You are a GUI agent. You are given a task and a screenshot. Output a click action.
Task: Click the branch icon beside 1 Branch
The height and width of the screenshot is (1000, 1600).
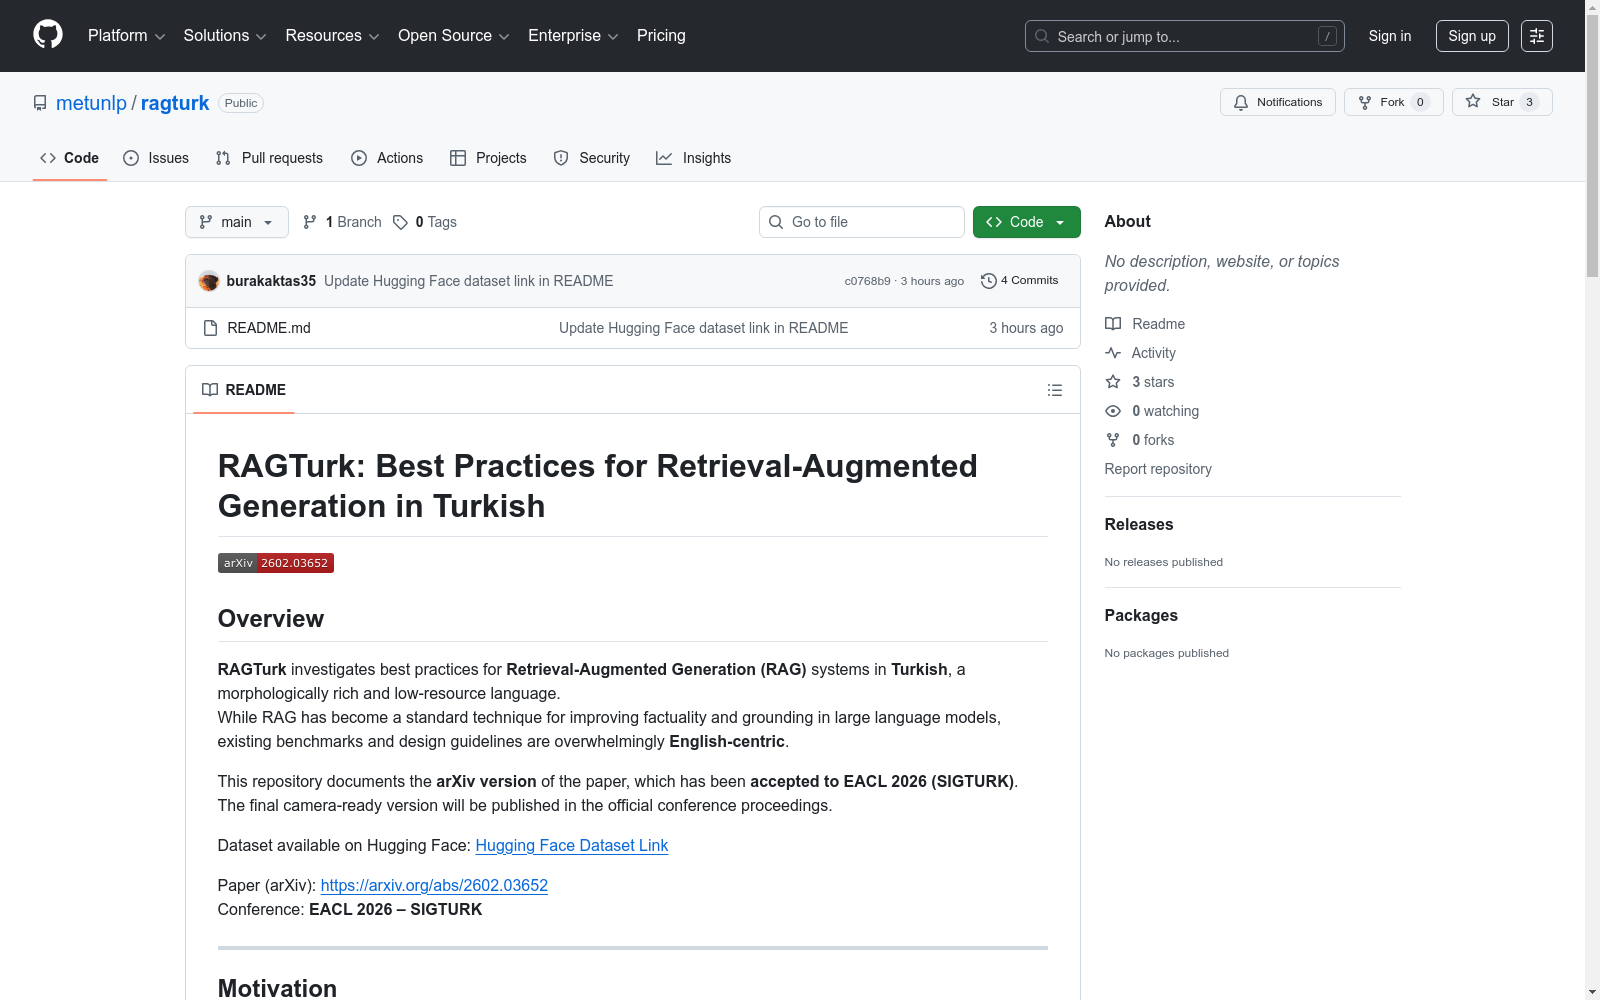click(x=310, y=222)
